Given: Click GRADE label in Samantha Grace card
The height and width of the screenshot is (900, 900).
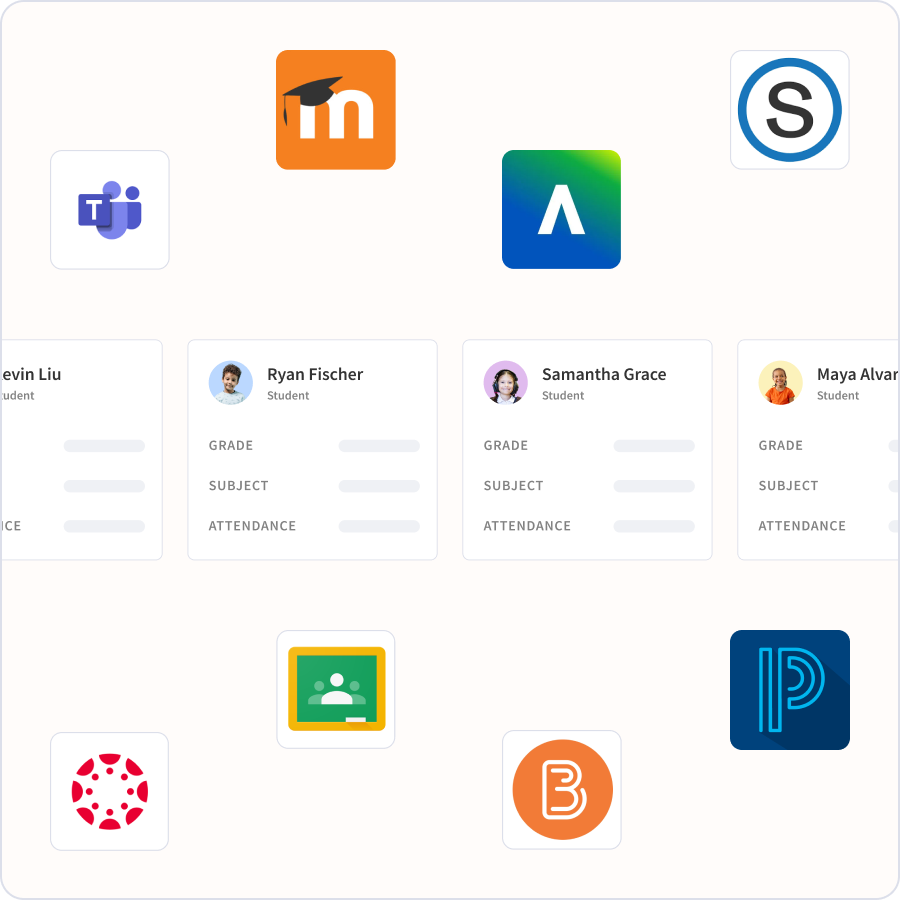Looking at the screenshot, I should coord(506,445).
